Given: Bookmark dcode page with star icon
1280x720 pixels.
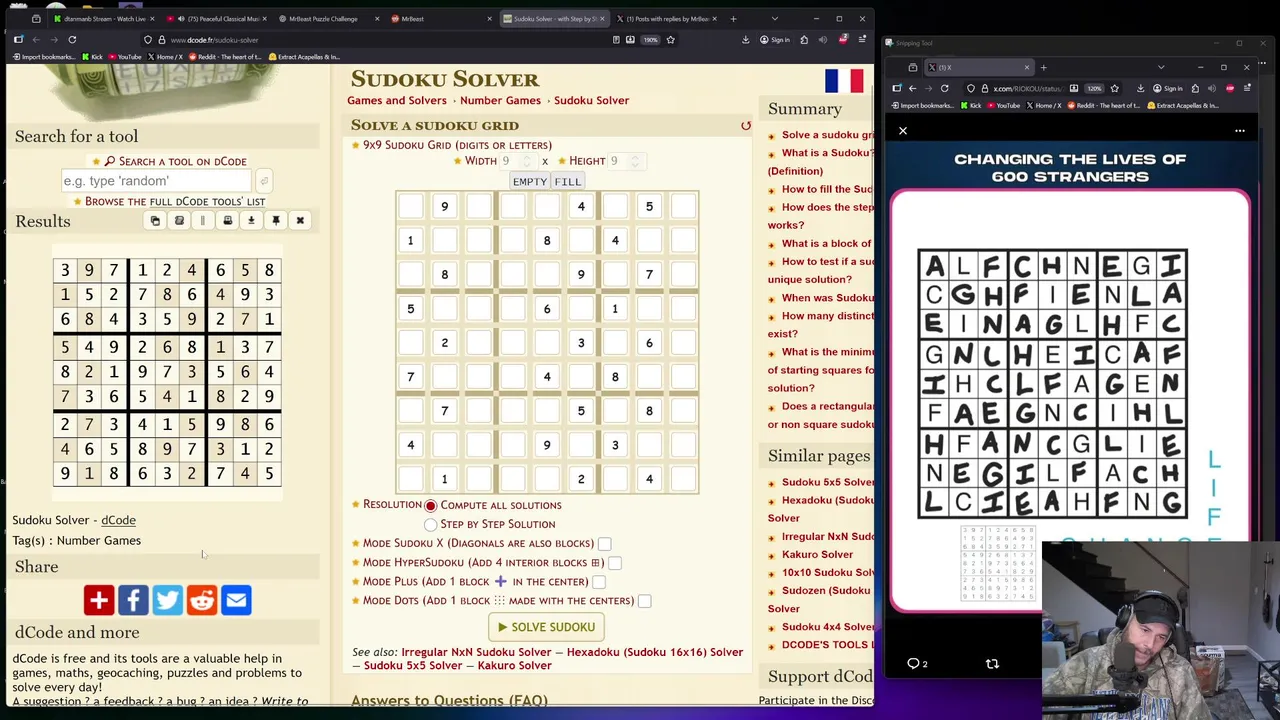Looking at the screenshot, I should point(670,40).
